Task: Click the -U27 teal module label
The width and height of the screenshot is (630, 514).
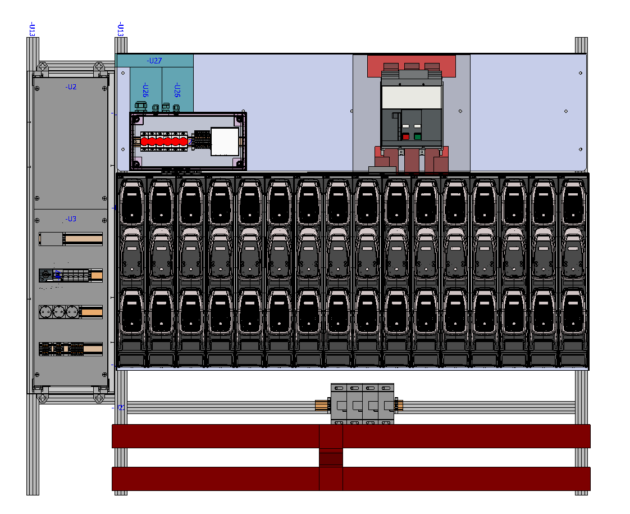Action: pyautogui.click(x=155, y=61)
